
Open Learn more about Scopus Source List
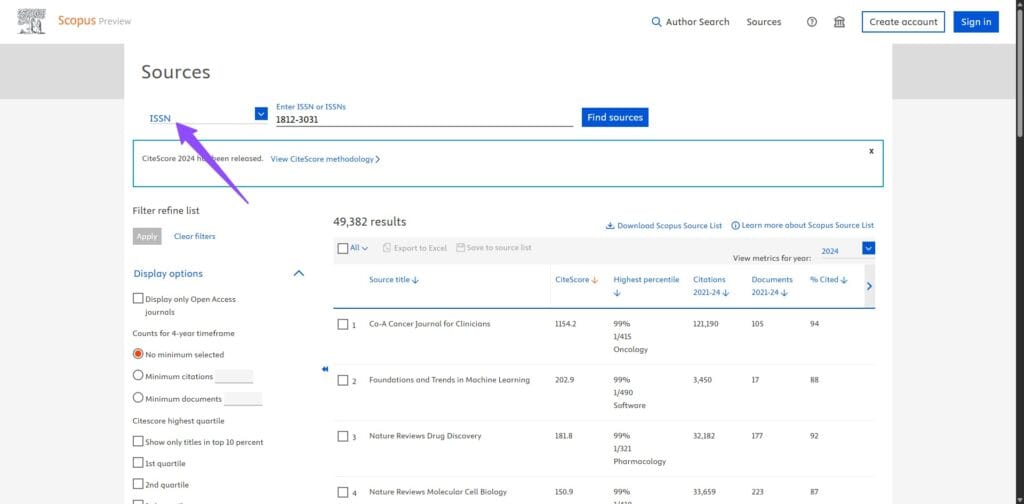pos(803,225)
